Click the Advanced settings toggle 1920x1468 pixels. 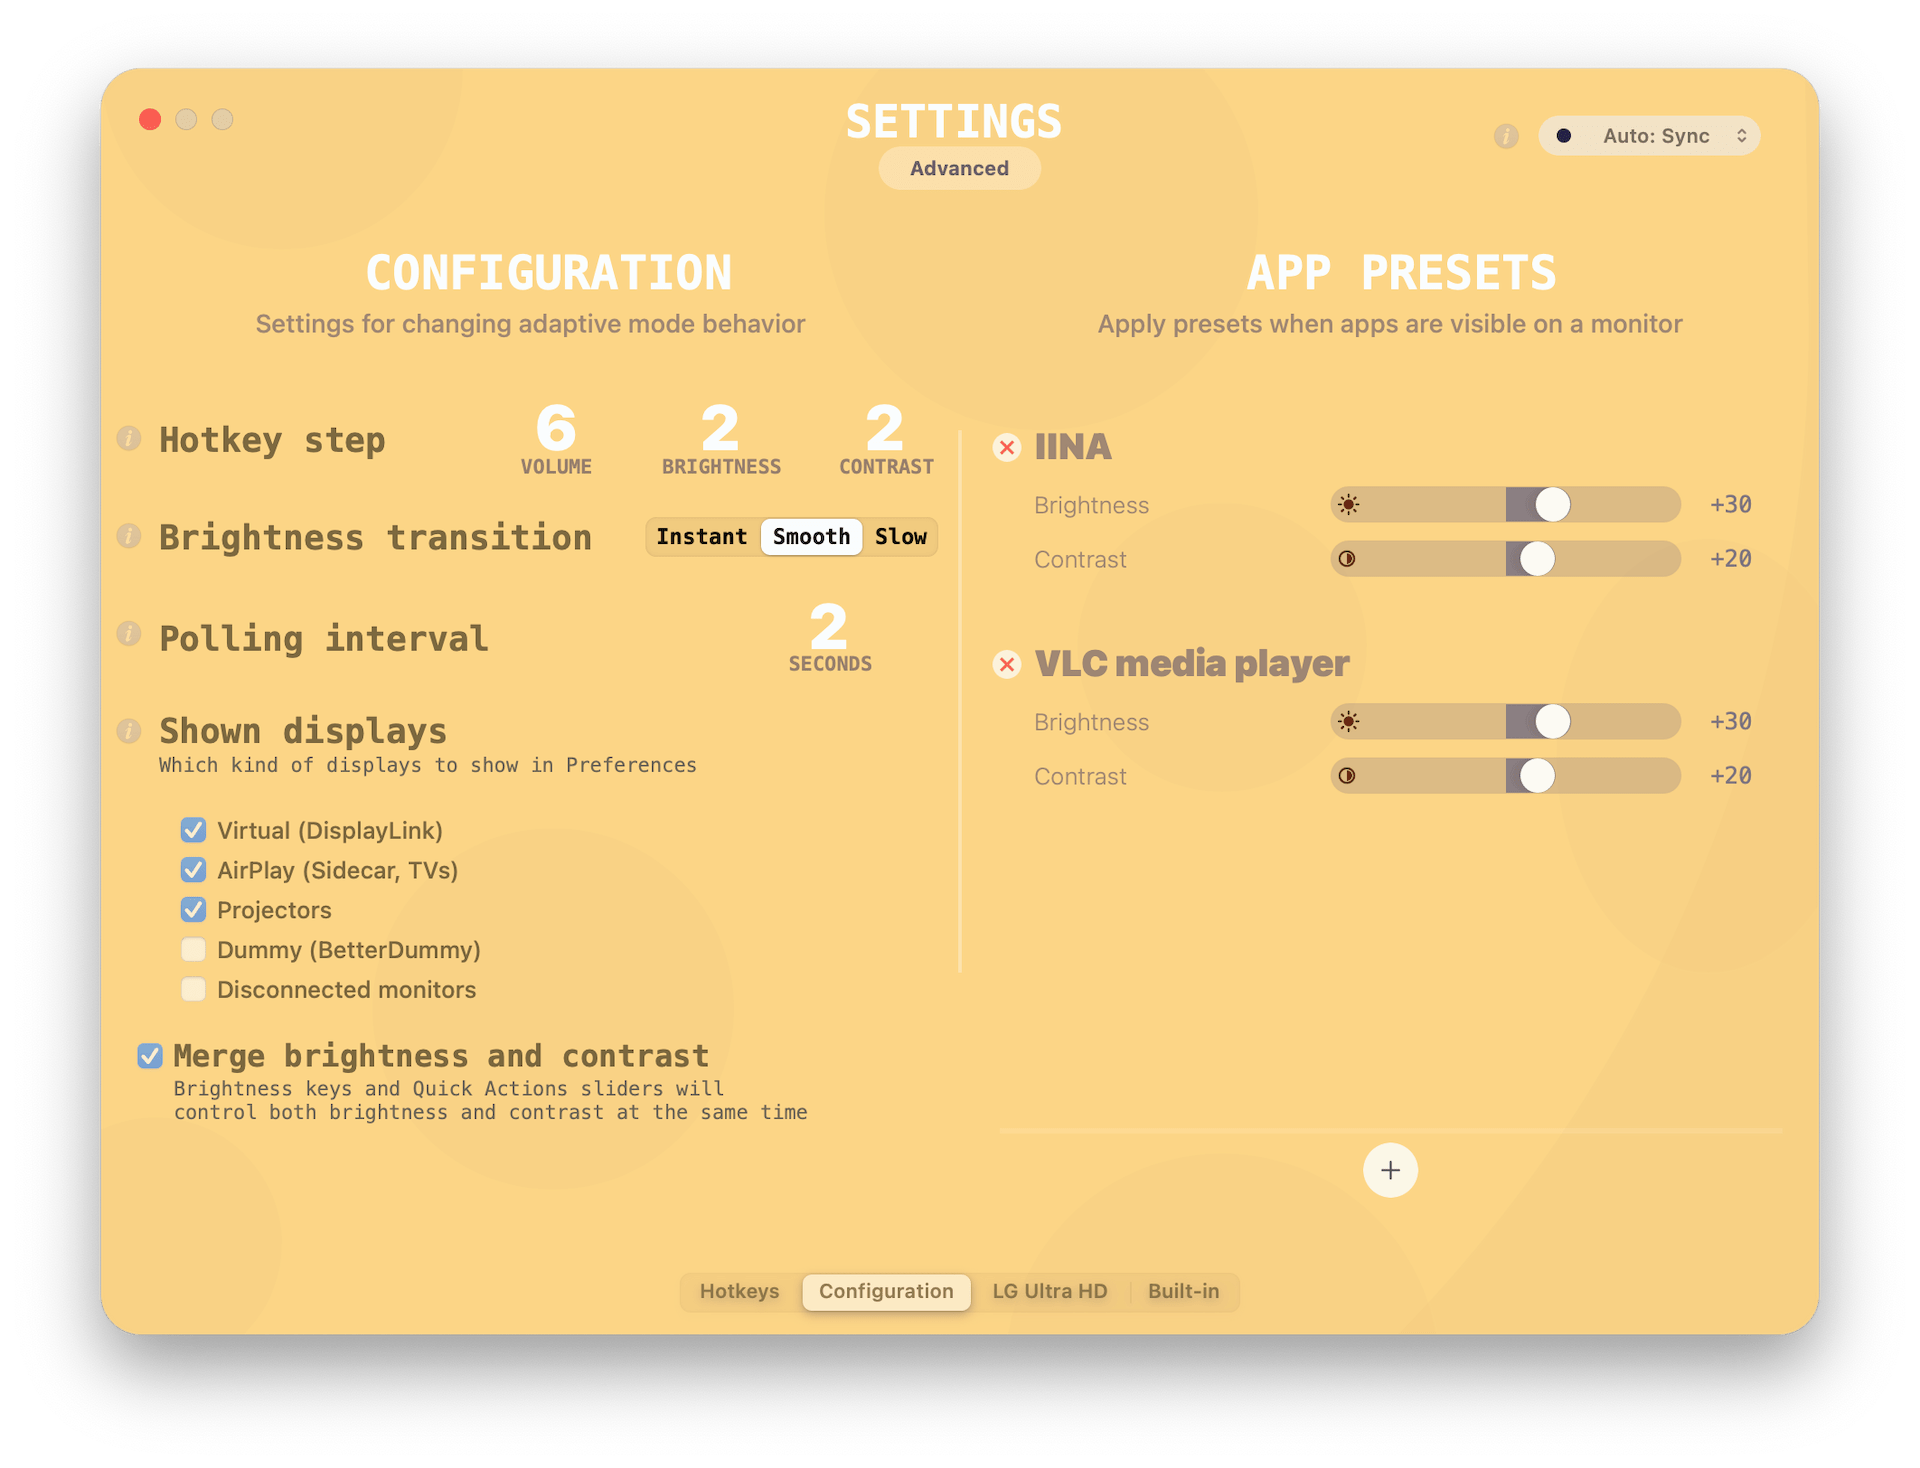point(959,168)
